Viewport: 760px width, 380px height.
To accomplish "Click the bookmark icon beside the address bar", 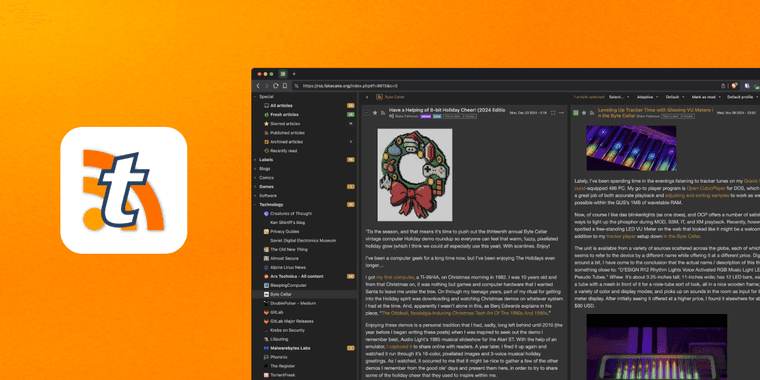I will click(x=285, y=86).
